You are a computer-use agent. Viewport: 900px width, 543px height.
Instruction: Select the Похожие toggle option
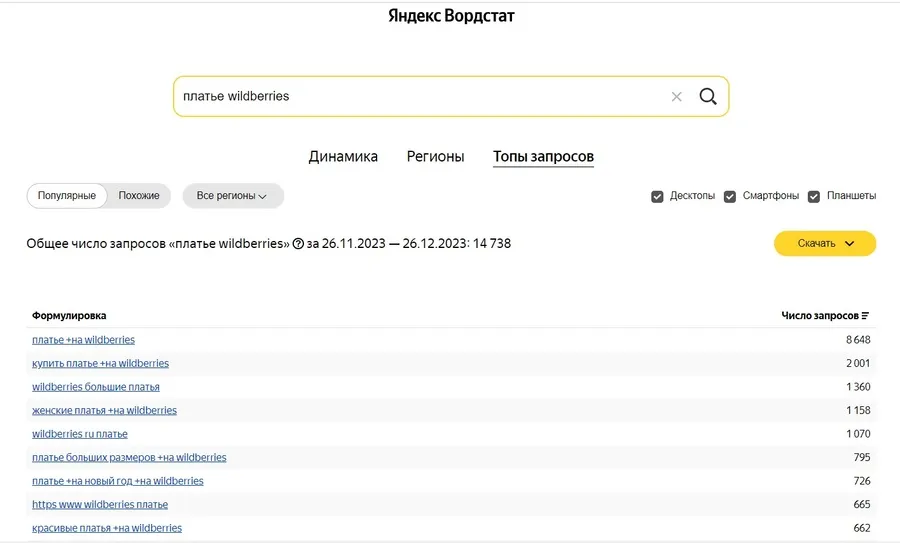(x=139, y=196)
